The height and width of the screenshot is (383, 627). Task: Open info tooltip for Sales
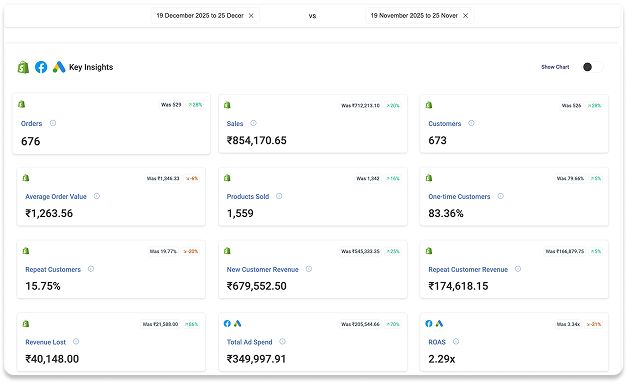pyautogui.click(x=254, y=123)
